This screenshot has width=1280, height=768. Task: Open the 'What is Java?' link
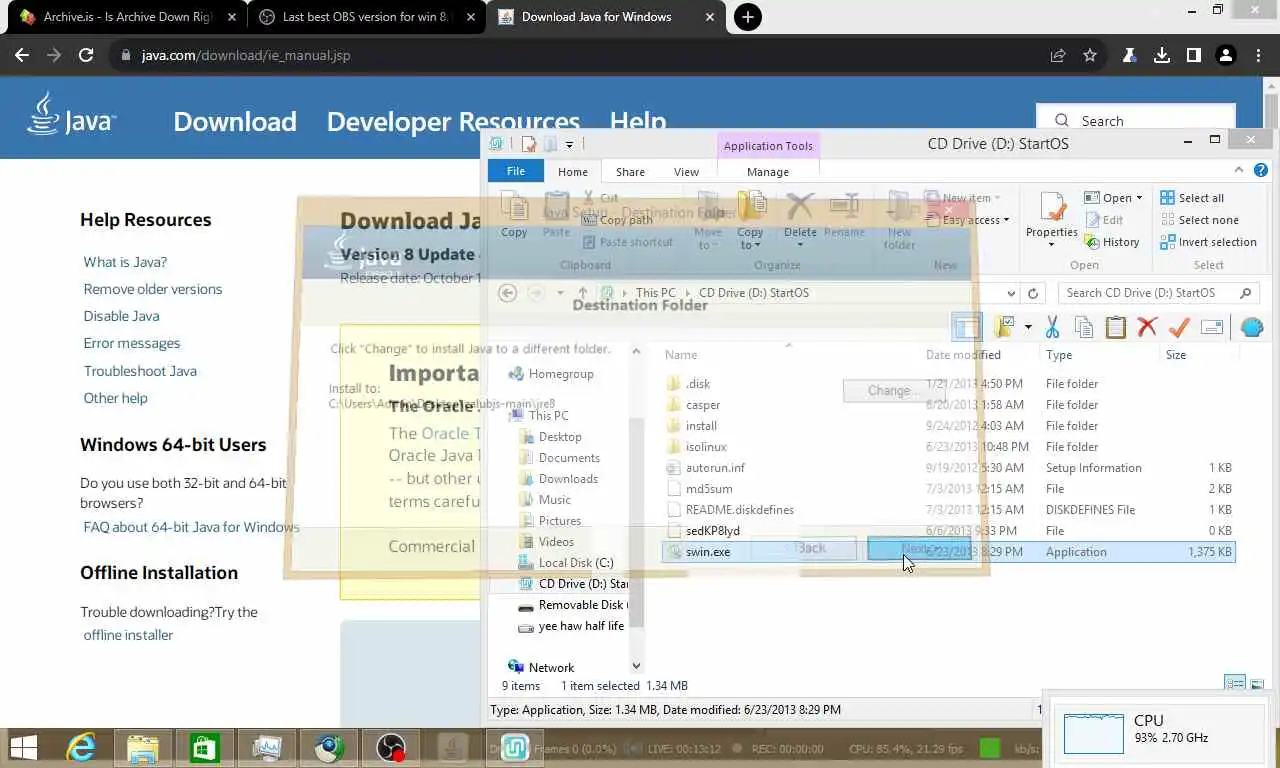click(125, 262)
